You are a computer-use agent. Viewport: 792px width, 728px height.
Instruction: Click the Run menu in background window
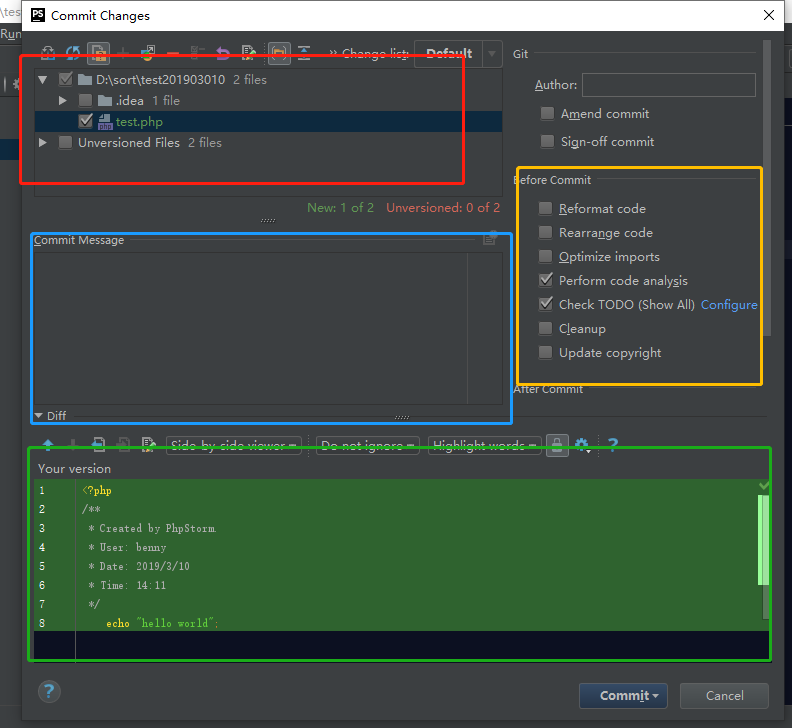11,34
